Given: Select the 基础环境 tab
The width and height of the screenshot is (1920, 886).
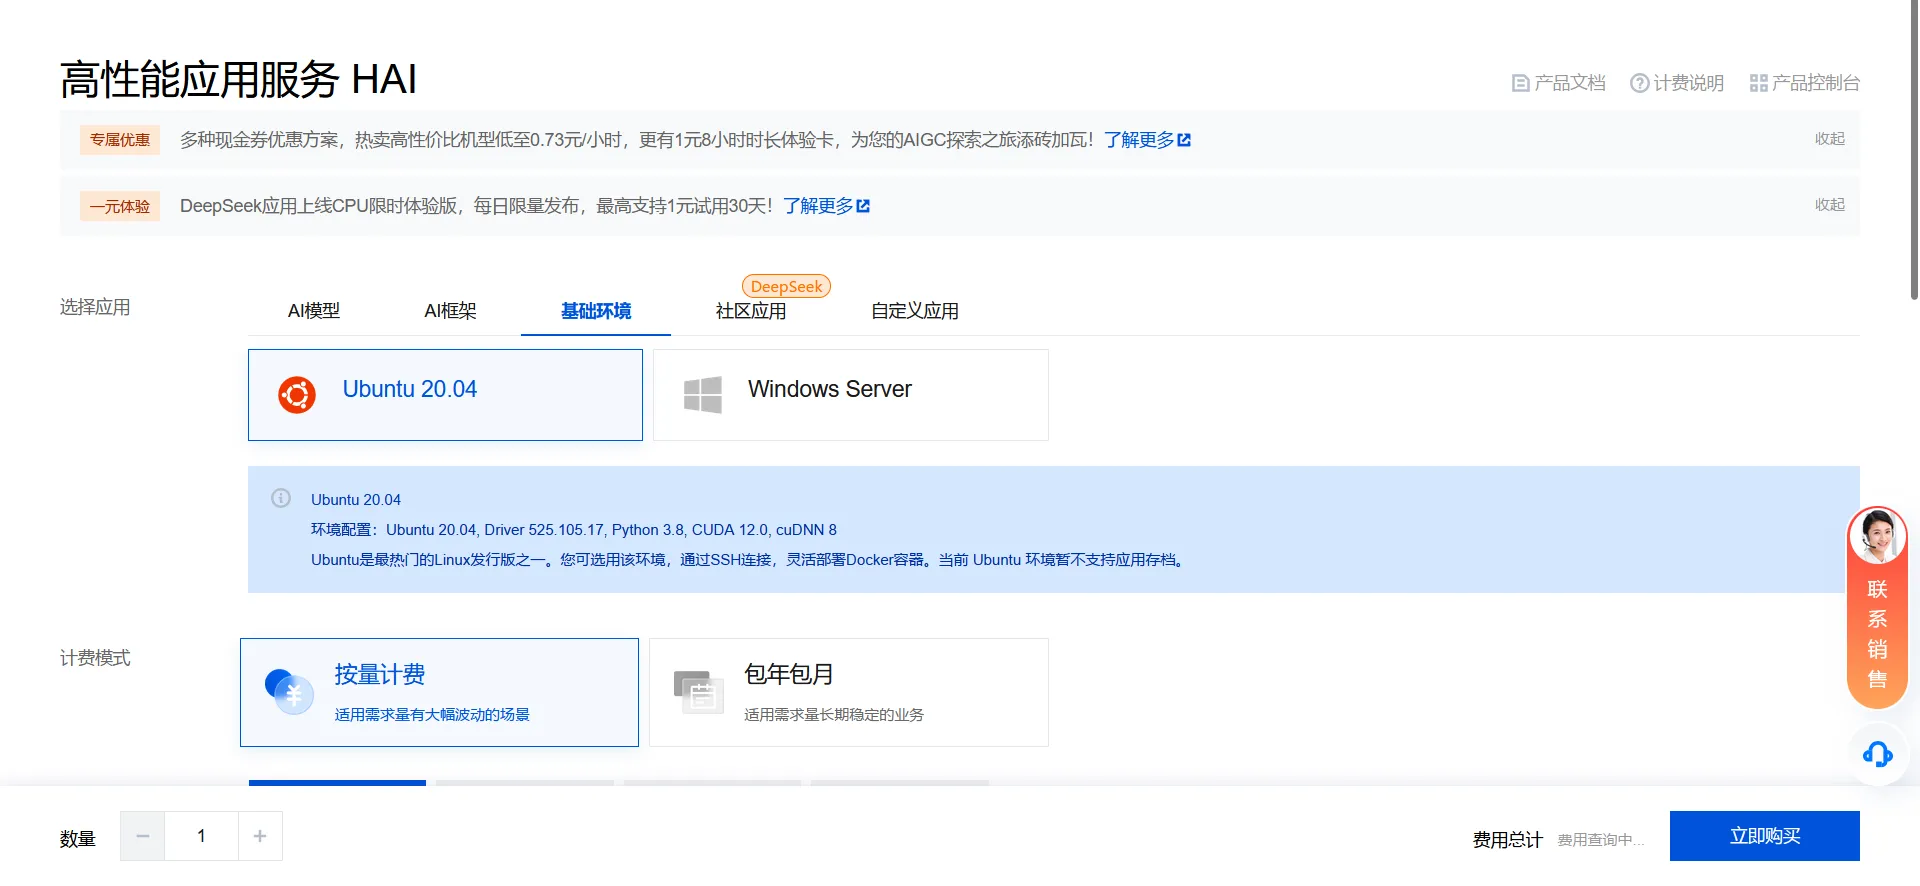Looking at the screenshot, I should pos(596,311).
